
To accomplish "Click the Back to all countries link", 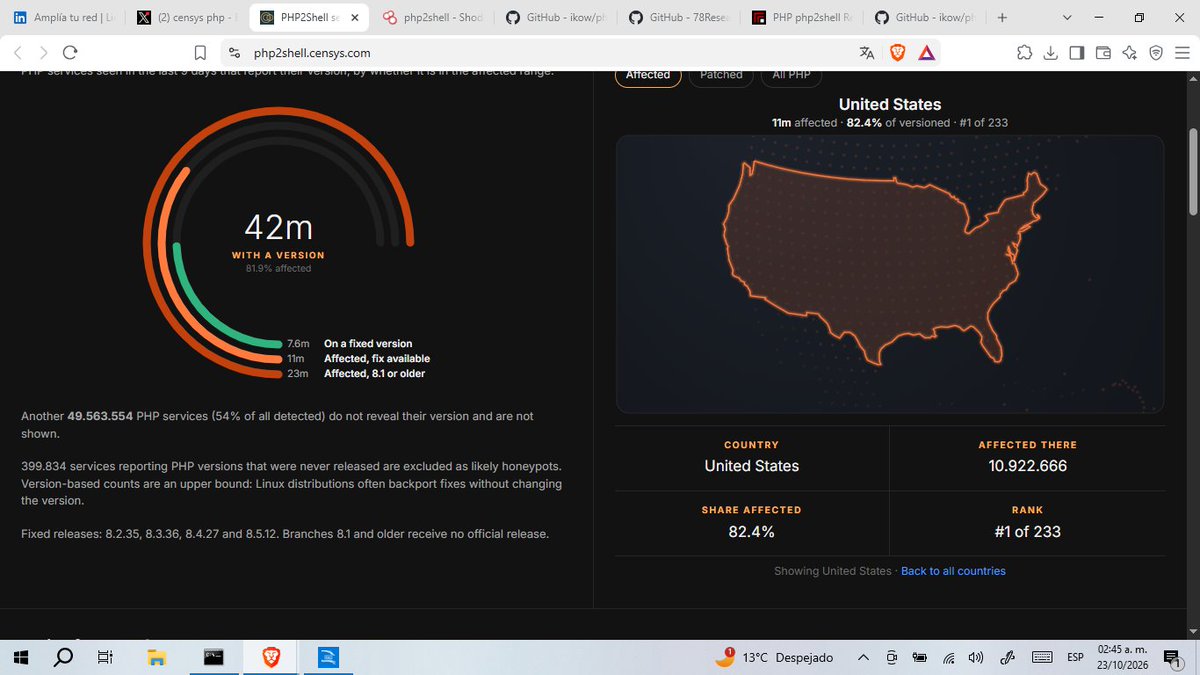I will 953,571.
